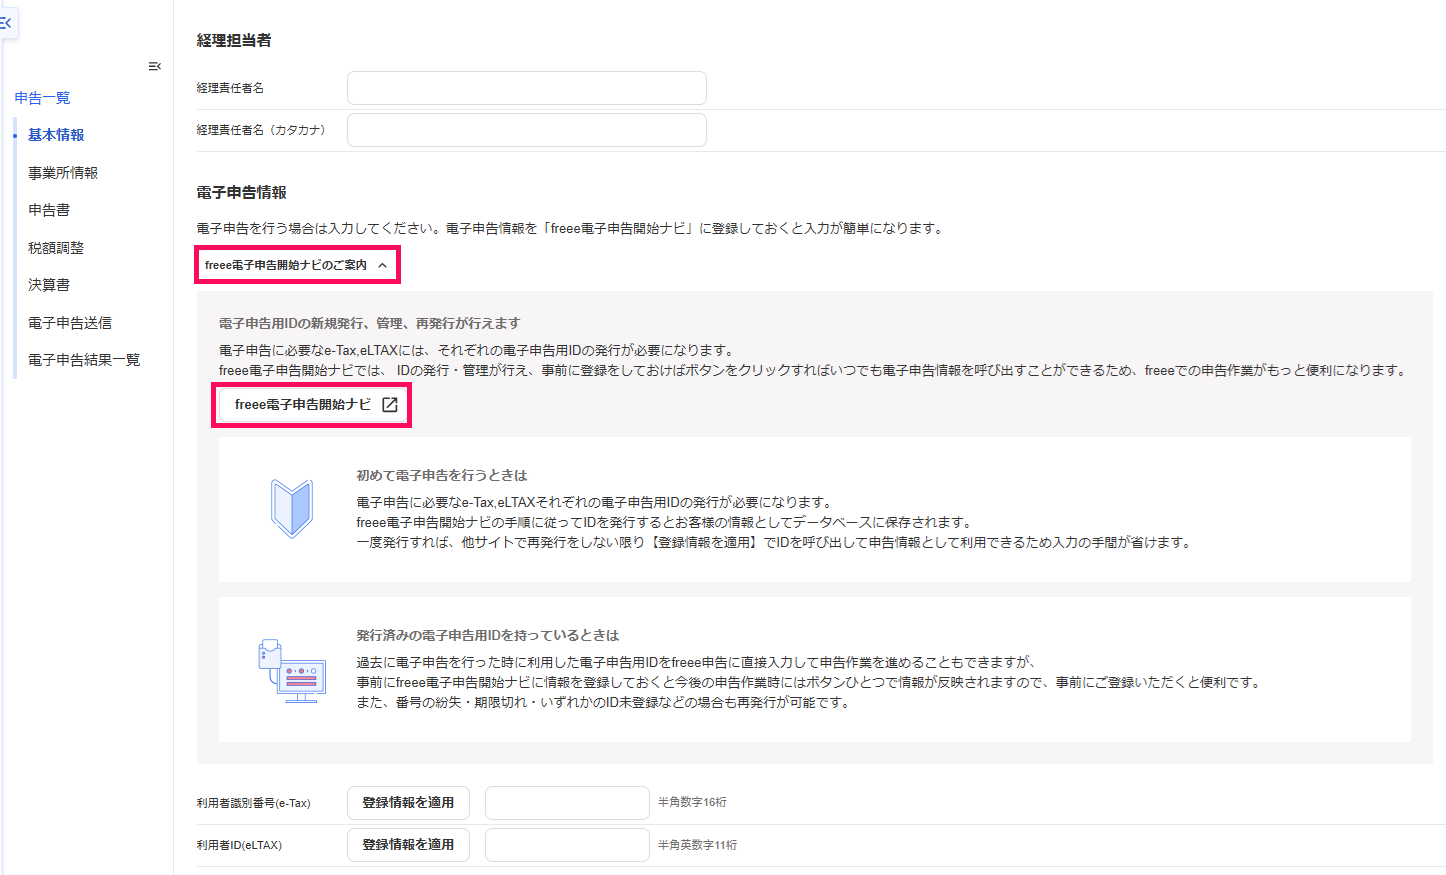Click the 利用者識別番号(e-Tax) label
The width and height of the screenshot is (1446, 875).
coord(254,803)
